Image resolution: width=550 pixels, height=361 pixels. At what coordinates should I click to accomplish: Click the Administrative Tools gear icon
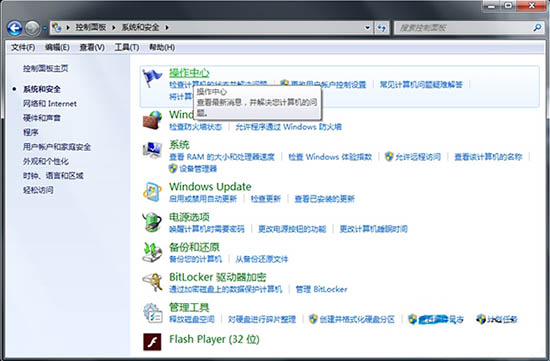coord(152,312)
